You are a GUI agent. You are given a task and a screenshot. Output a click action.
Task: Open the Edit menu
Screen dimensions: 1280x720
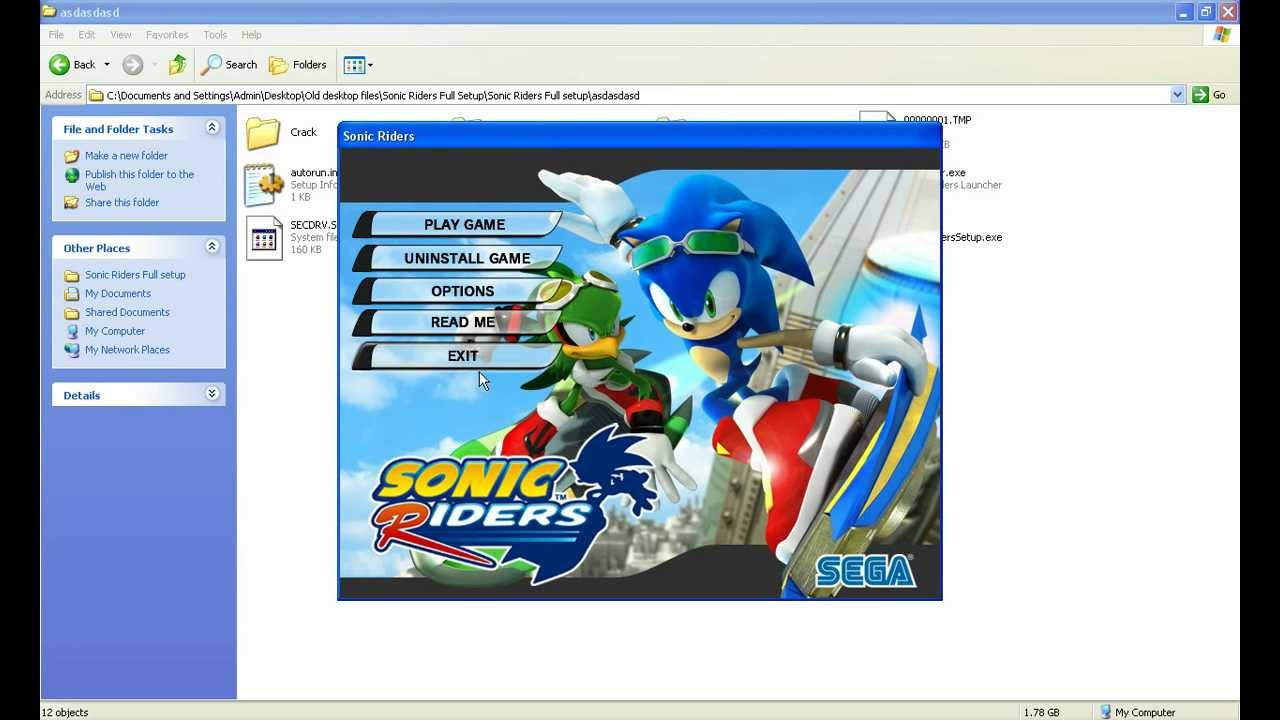click(x=87, y=35)
